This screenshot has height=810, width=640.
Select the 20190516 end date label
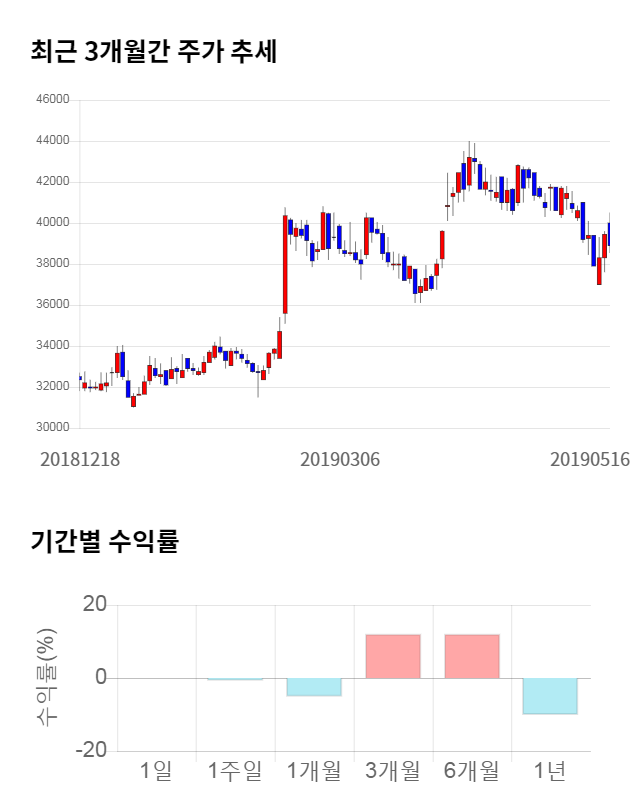(x=590, y=459)
